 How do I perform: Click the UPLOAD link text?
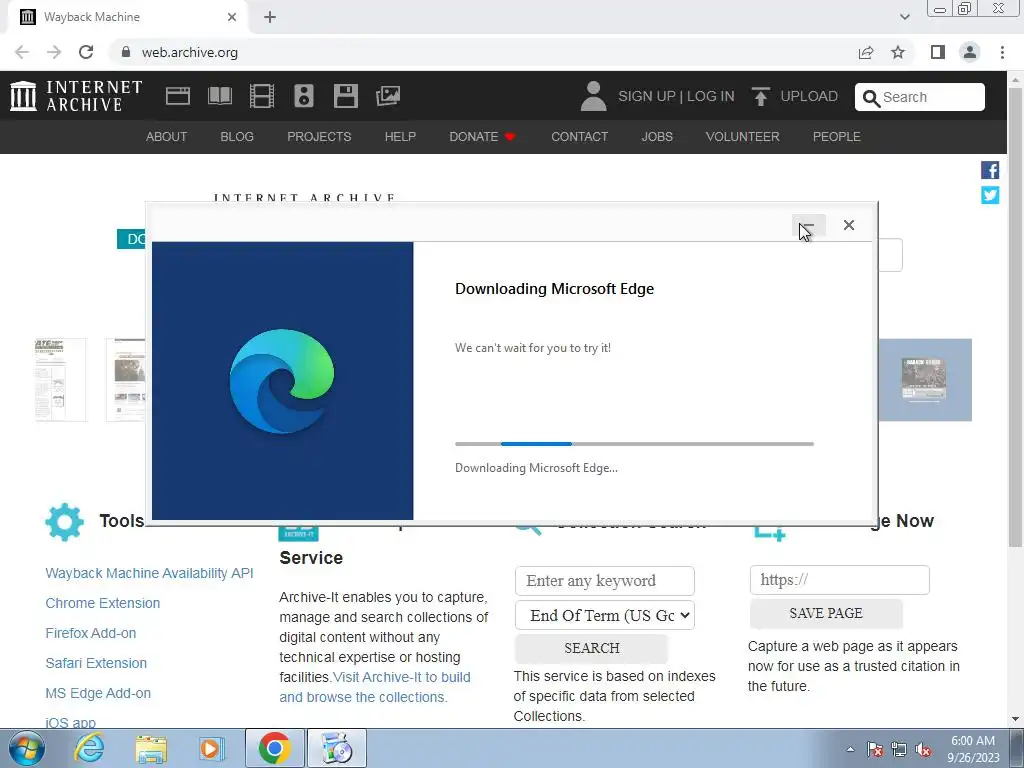click(x=808, y=96)
